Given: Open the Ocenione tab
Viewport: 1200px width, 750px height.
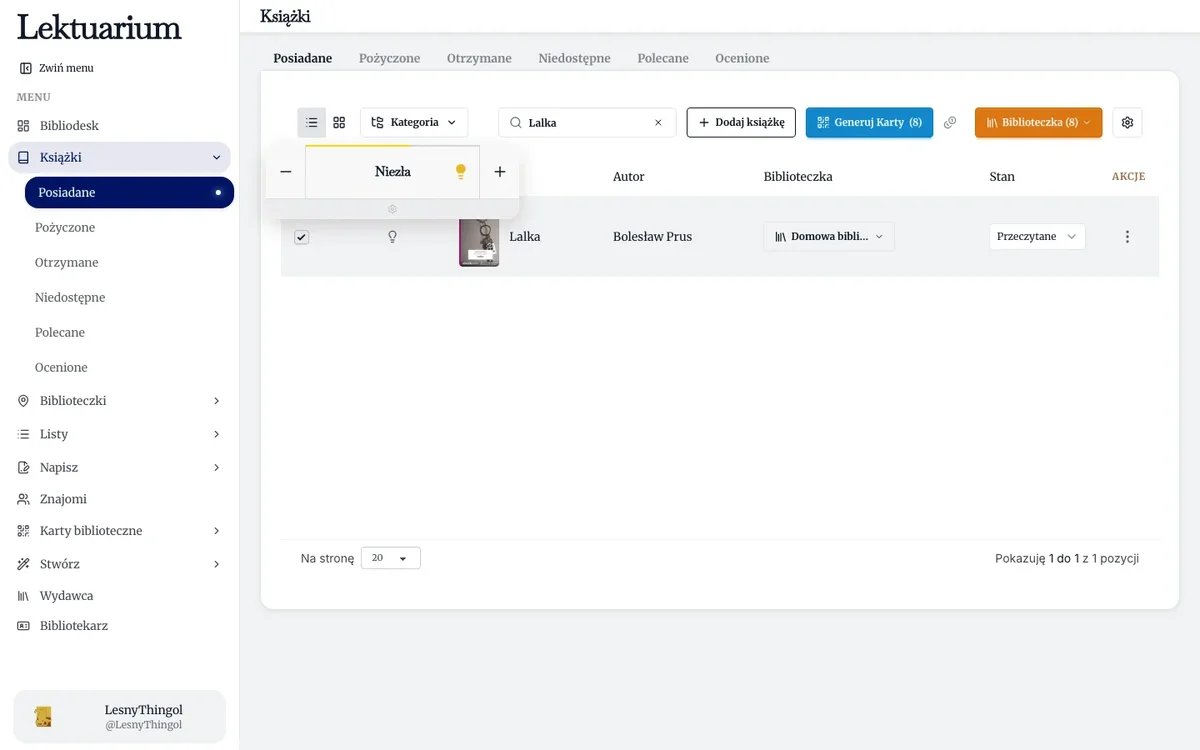Looking at the screenshot, I should pyautogui.click(x=742, y=58).
